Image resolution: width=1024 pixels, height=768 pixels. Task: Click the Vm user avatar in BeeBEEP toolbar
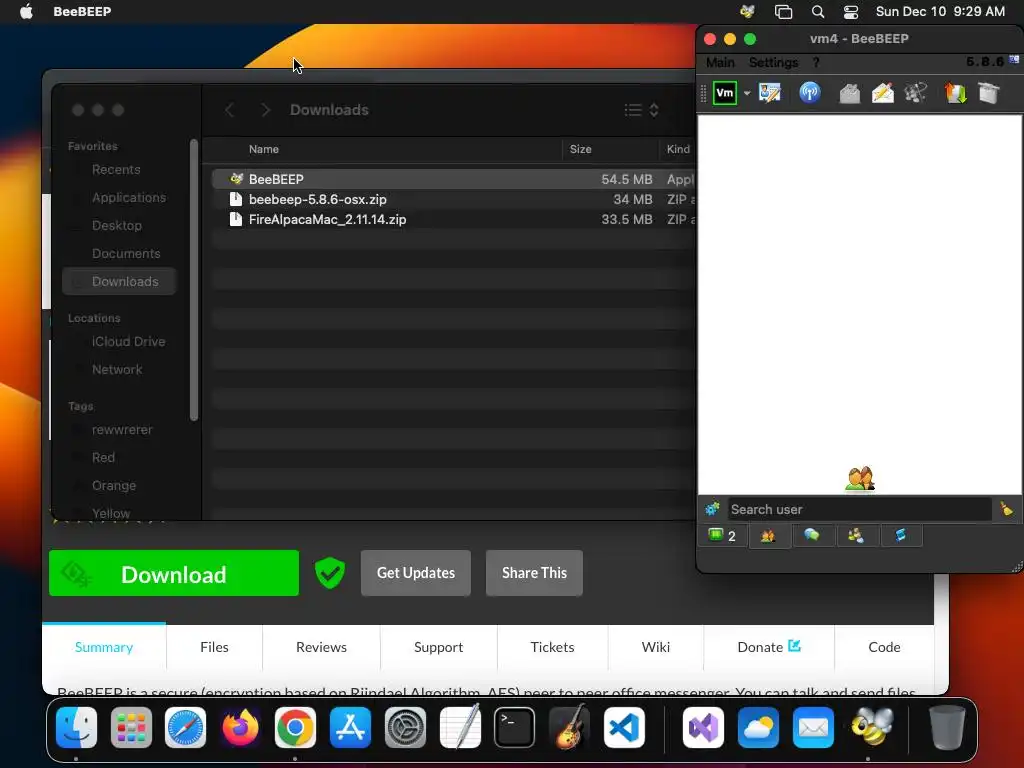click(724, 93)
